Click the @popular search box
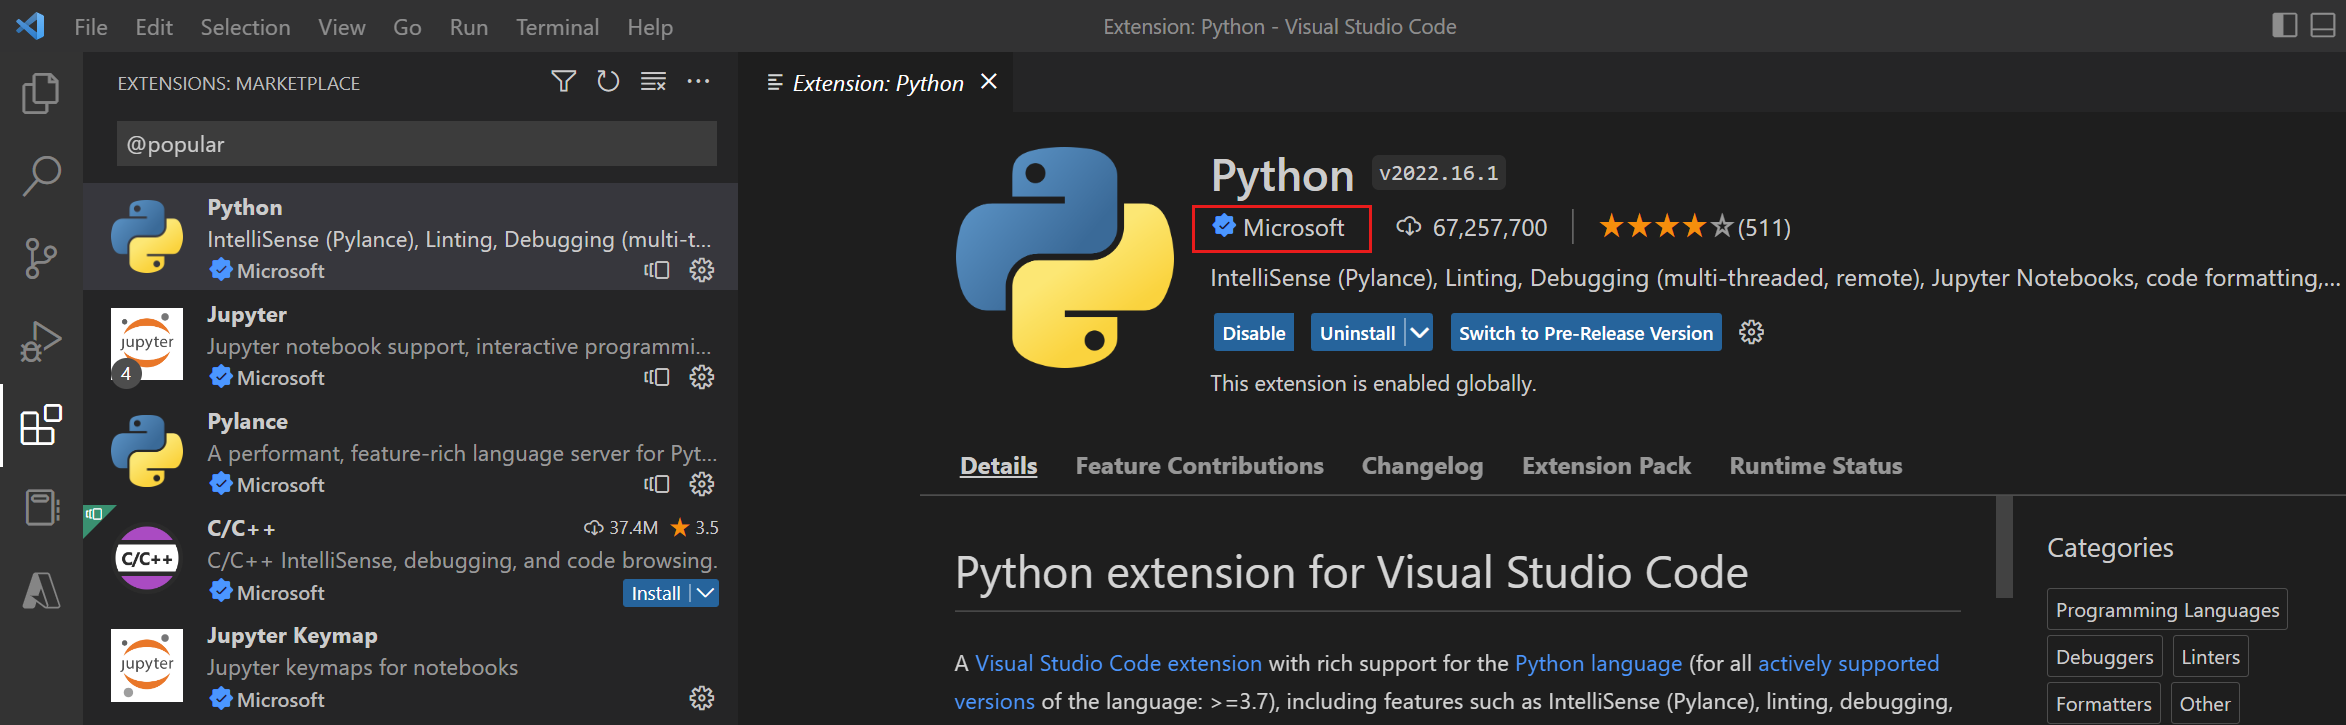This screenshot has width=2346, height=725. click(x=417, y=144)
